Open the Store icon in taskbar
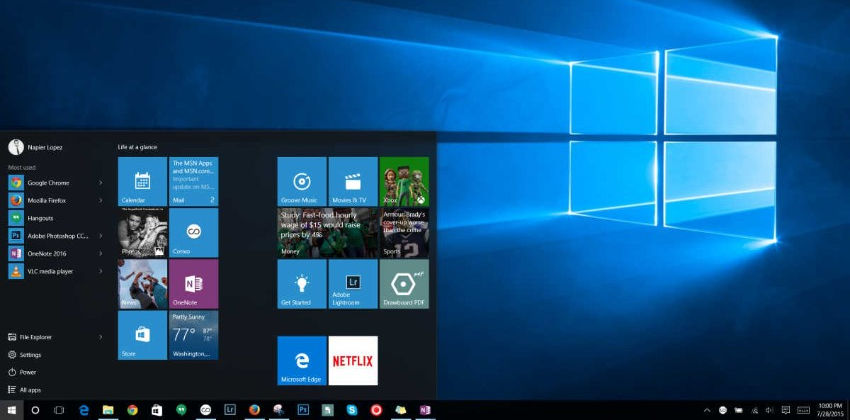This screenshot has width=850, height=420. pos(157,410)
